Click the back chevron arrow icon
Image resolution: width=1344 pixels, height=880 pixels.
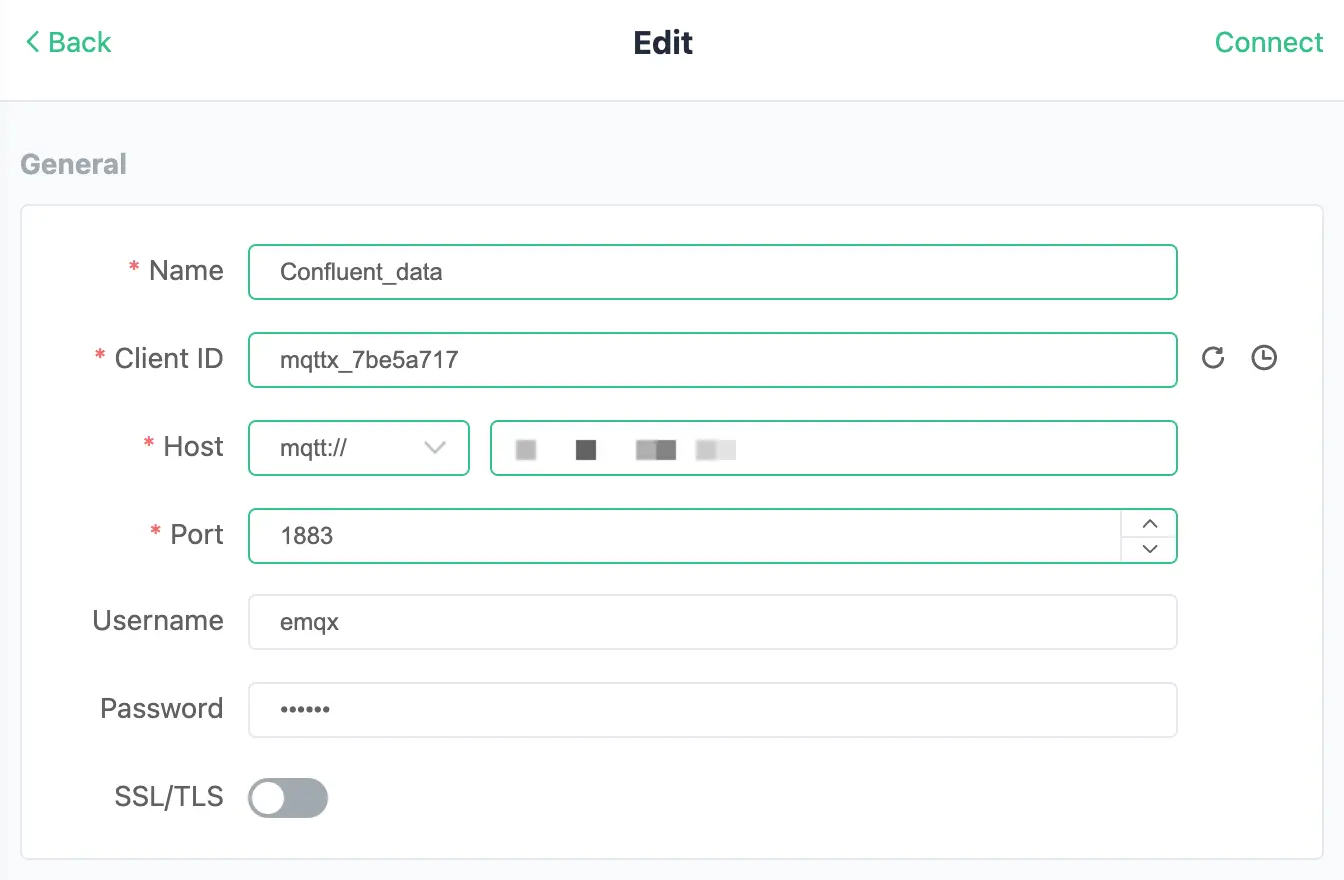[x=30, y=42]
